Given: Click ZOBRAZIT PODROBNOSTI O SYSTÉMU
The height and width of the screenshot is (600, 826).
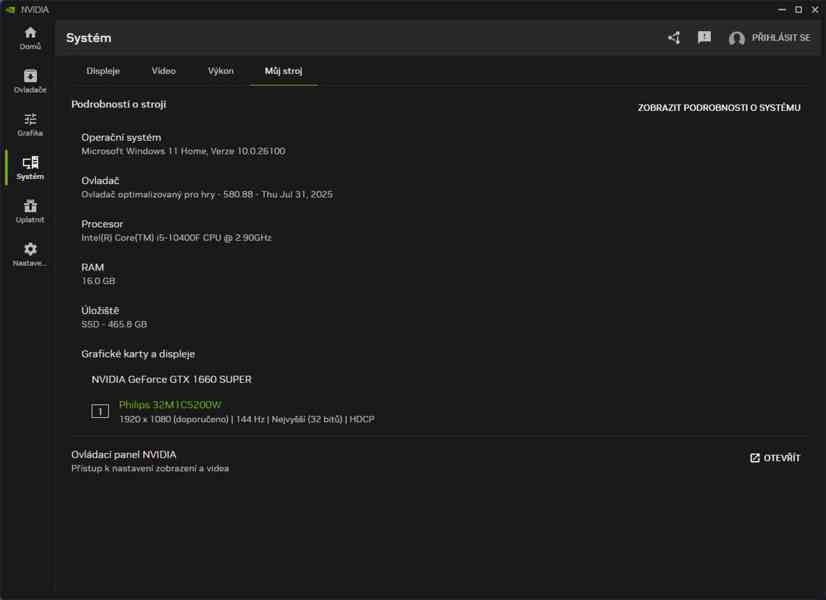Looking at the screenshot, I should pos(719,107).
